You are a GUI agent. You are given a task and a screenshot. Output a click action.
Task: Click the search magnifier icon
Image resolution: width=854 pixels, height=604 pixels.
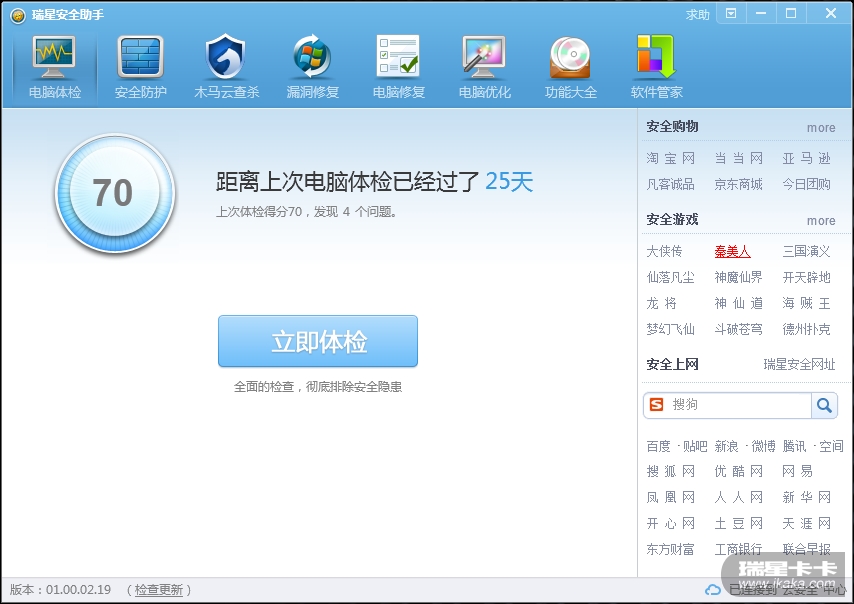click(824, 405)
